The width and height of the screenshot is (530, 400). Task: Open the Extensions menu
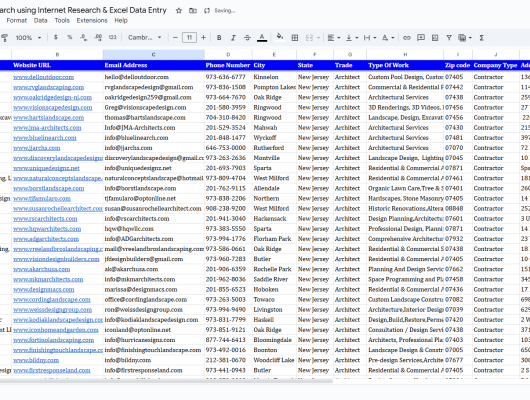[92, 20]
